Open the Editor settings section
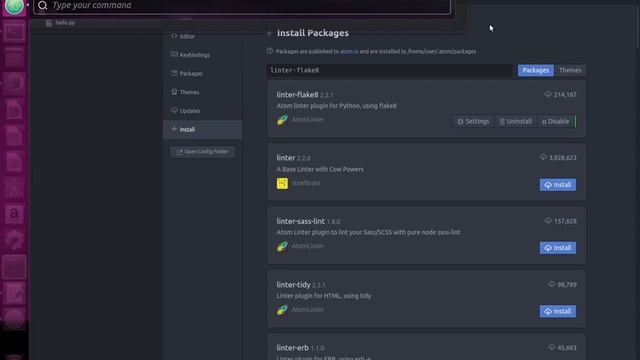This screenshot has width=640, height=360. (x=183, y=36)
